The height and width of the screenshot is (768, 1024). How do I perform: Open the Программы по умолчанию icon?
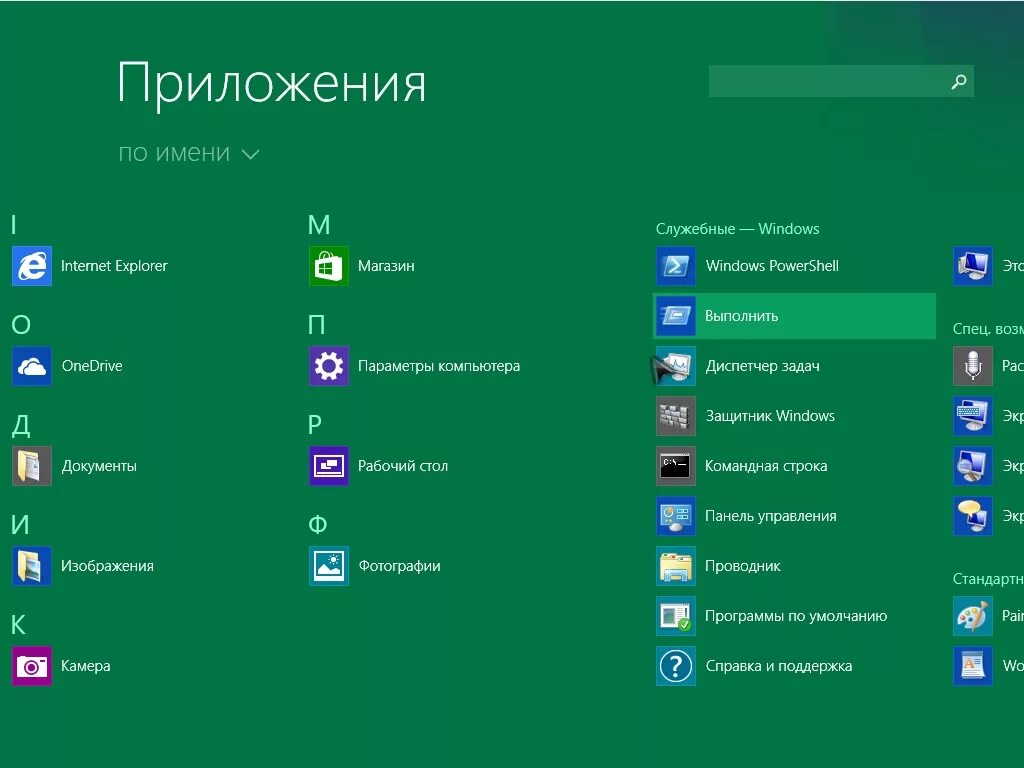676,616
